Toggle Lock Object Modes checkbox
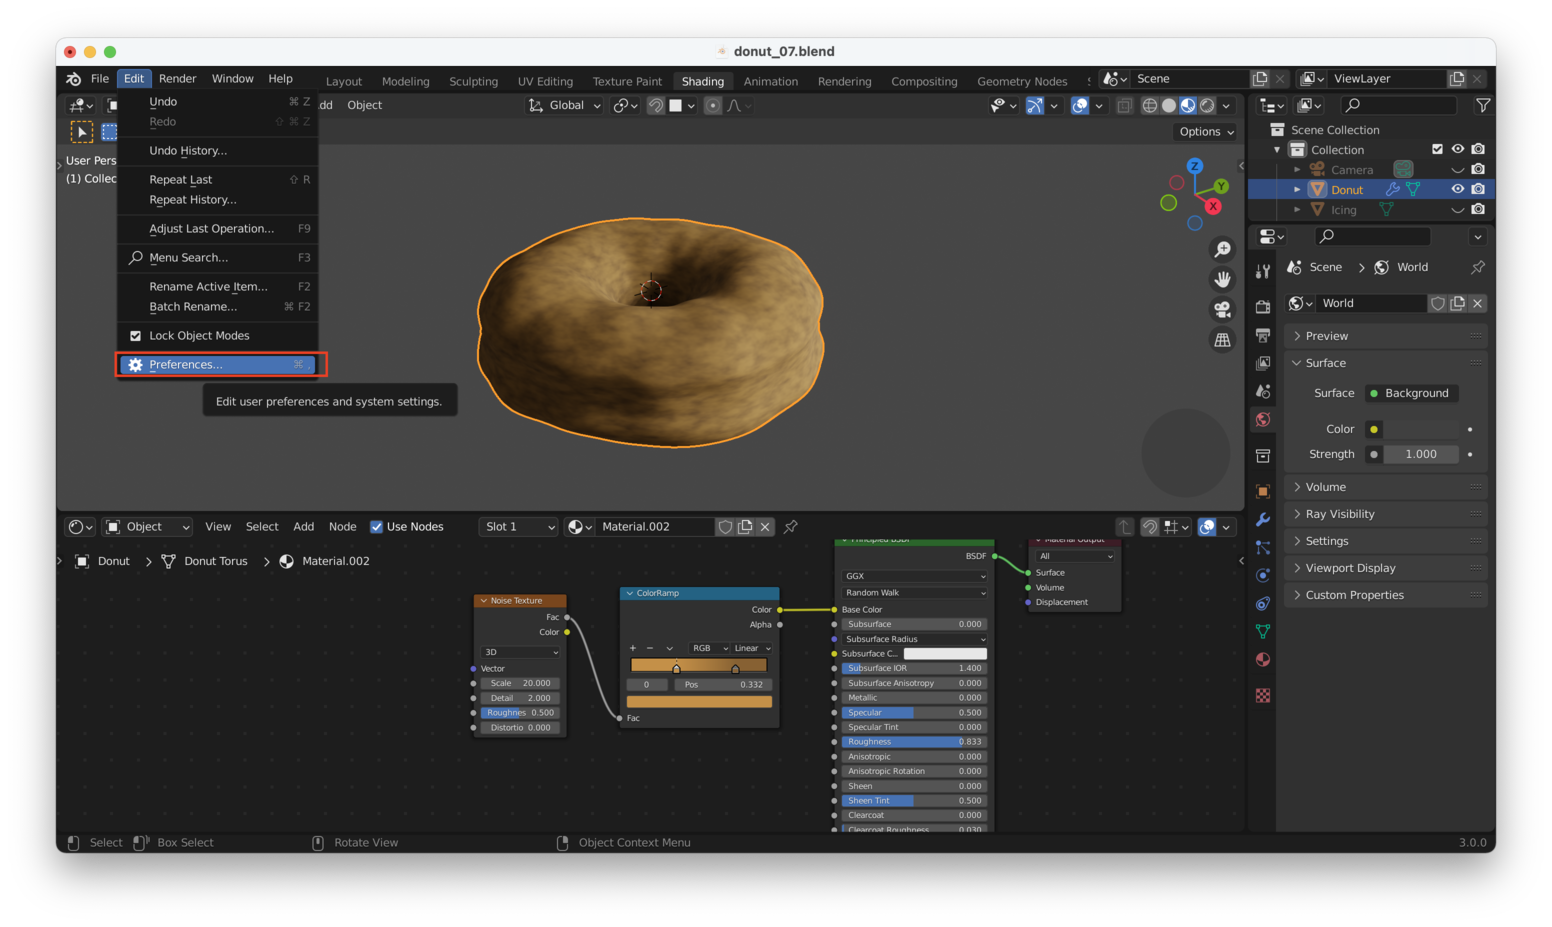 coord(136,336)
